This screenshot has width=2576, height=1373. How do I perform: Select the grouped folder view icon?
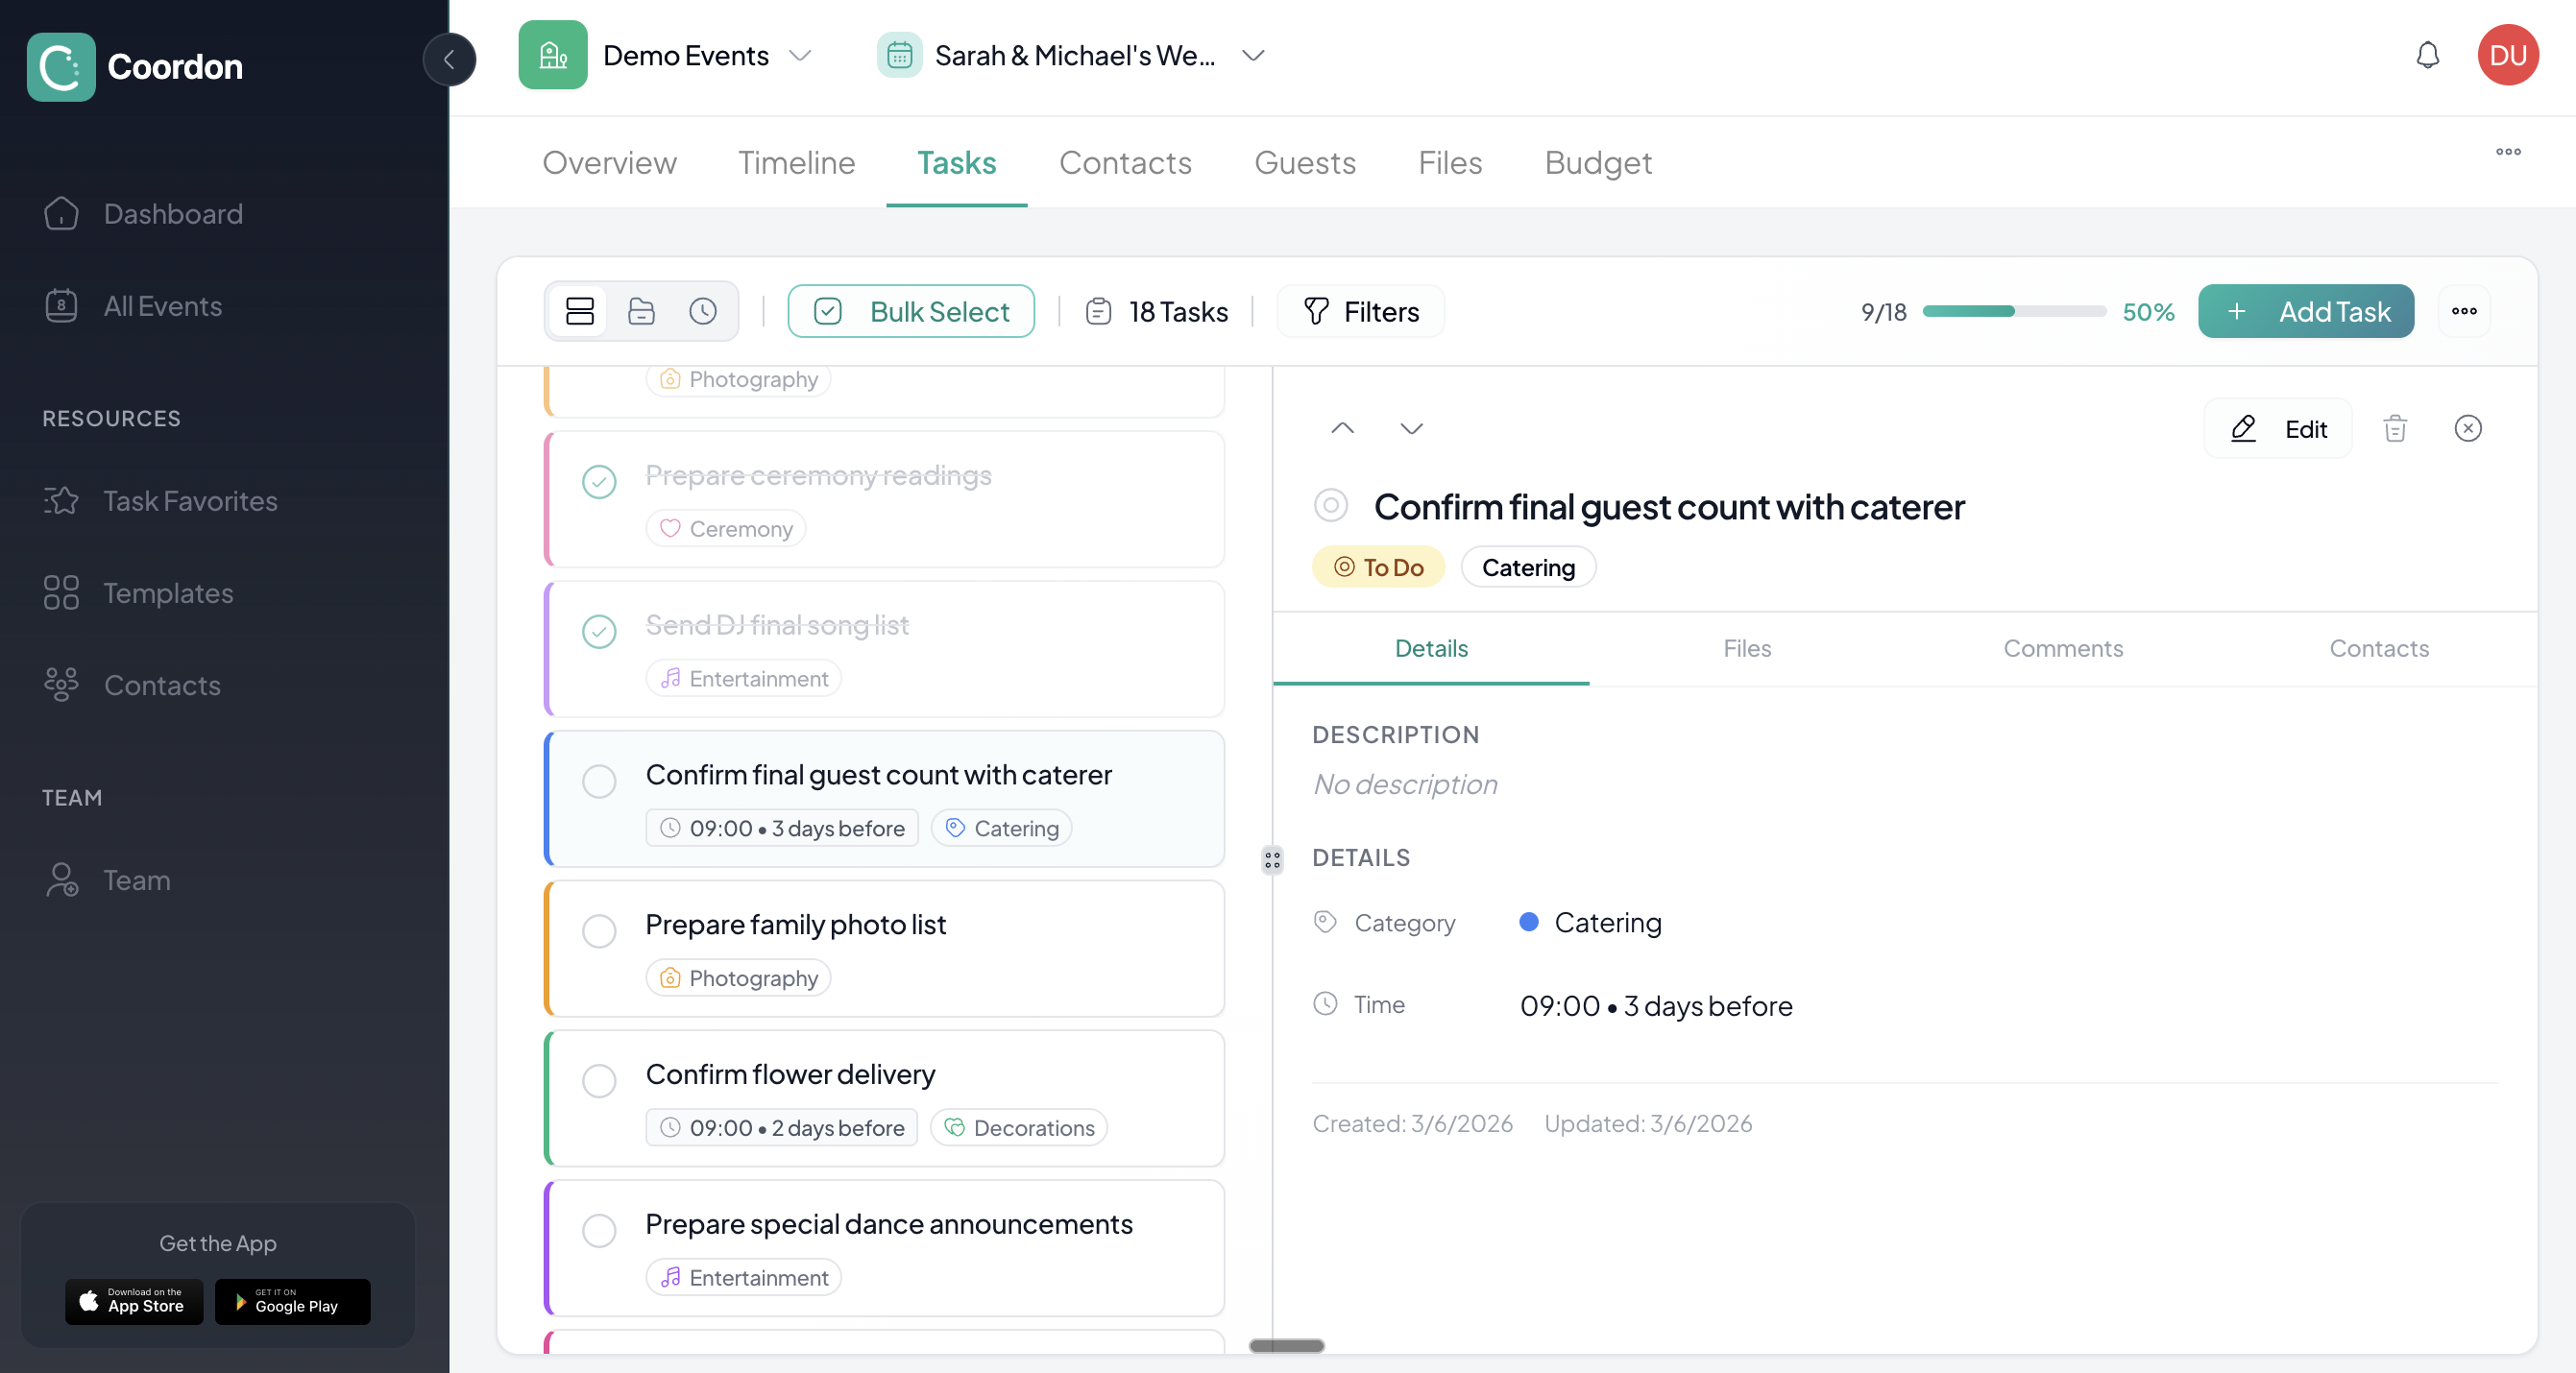click(641, 311)
